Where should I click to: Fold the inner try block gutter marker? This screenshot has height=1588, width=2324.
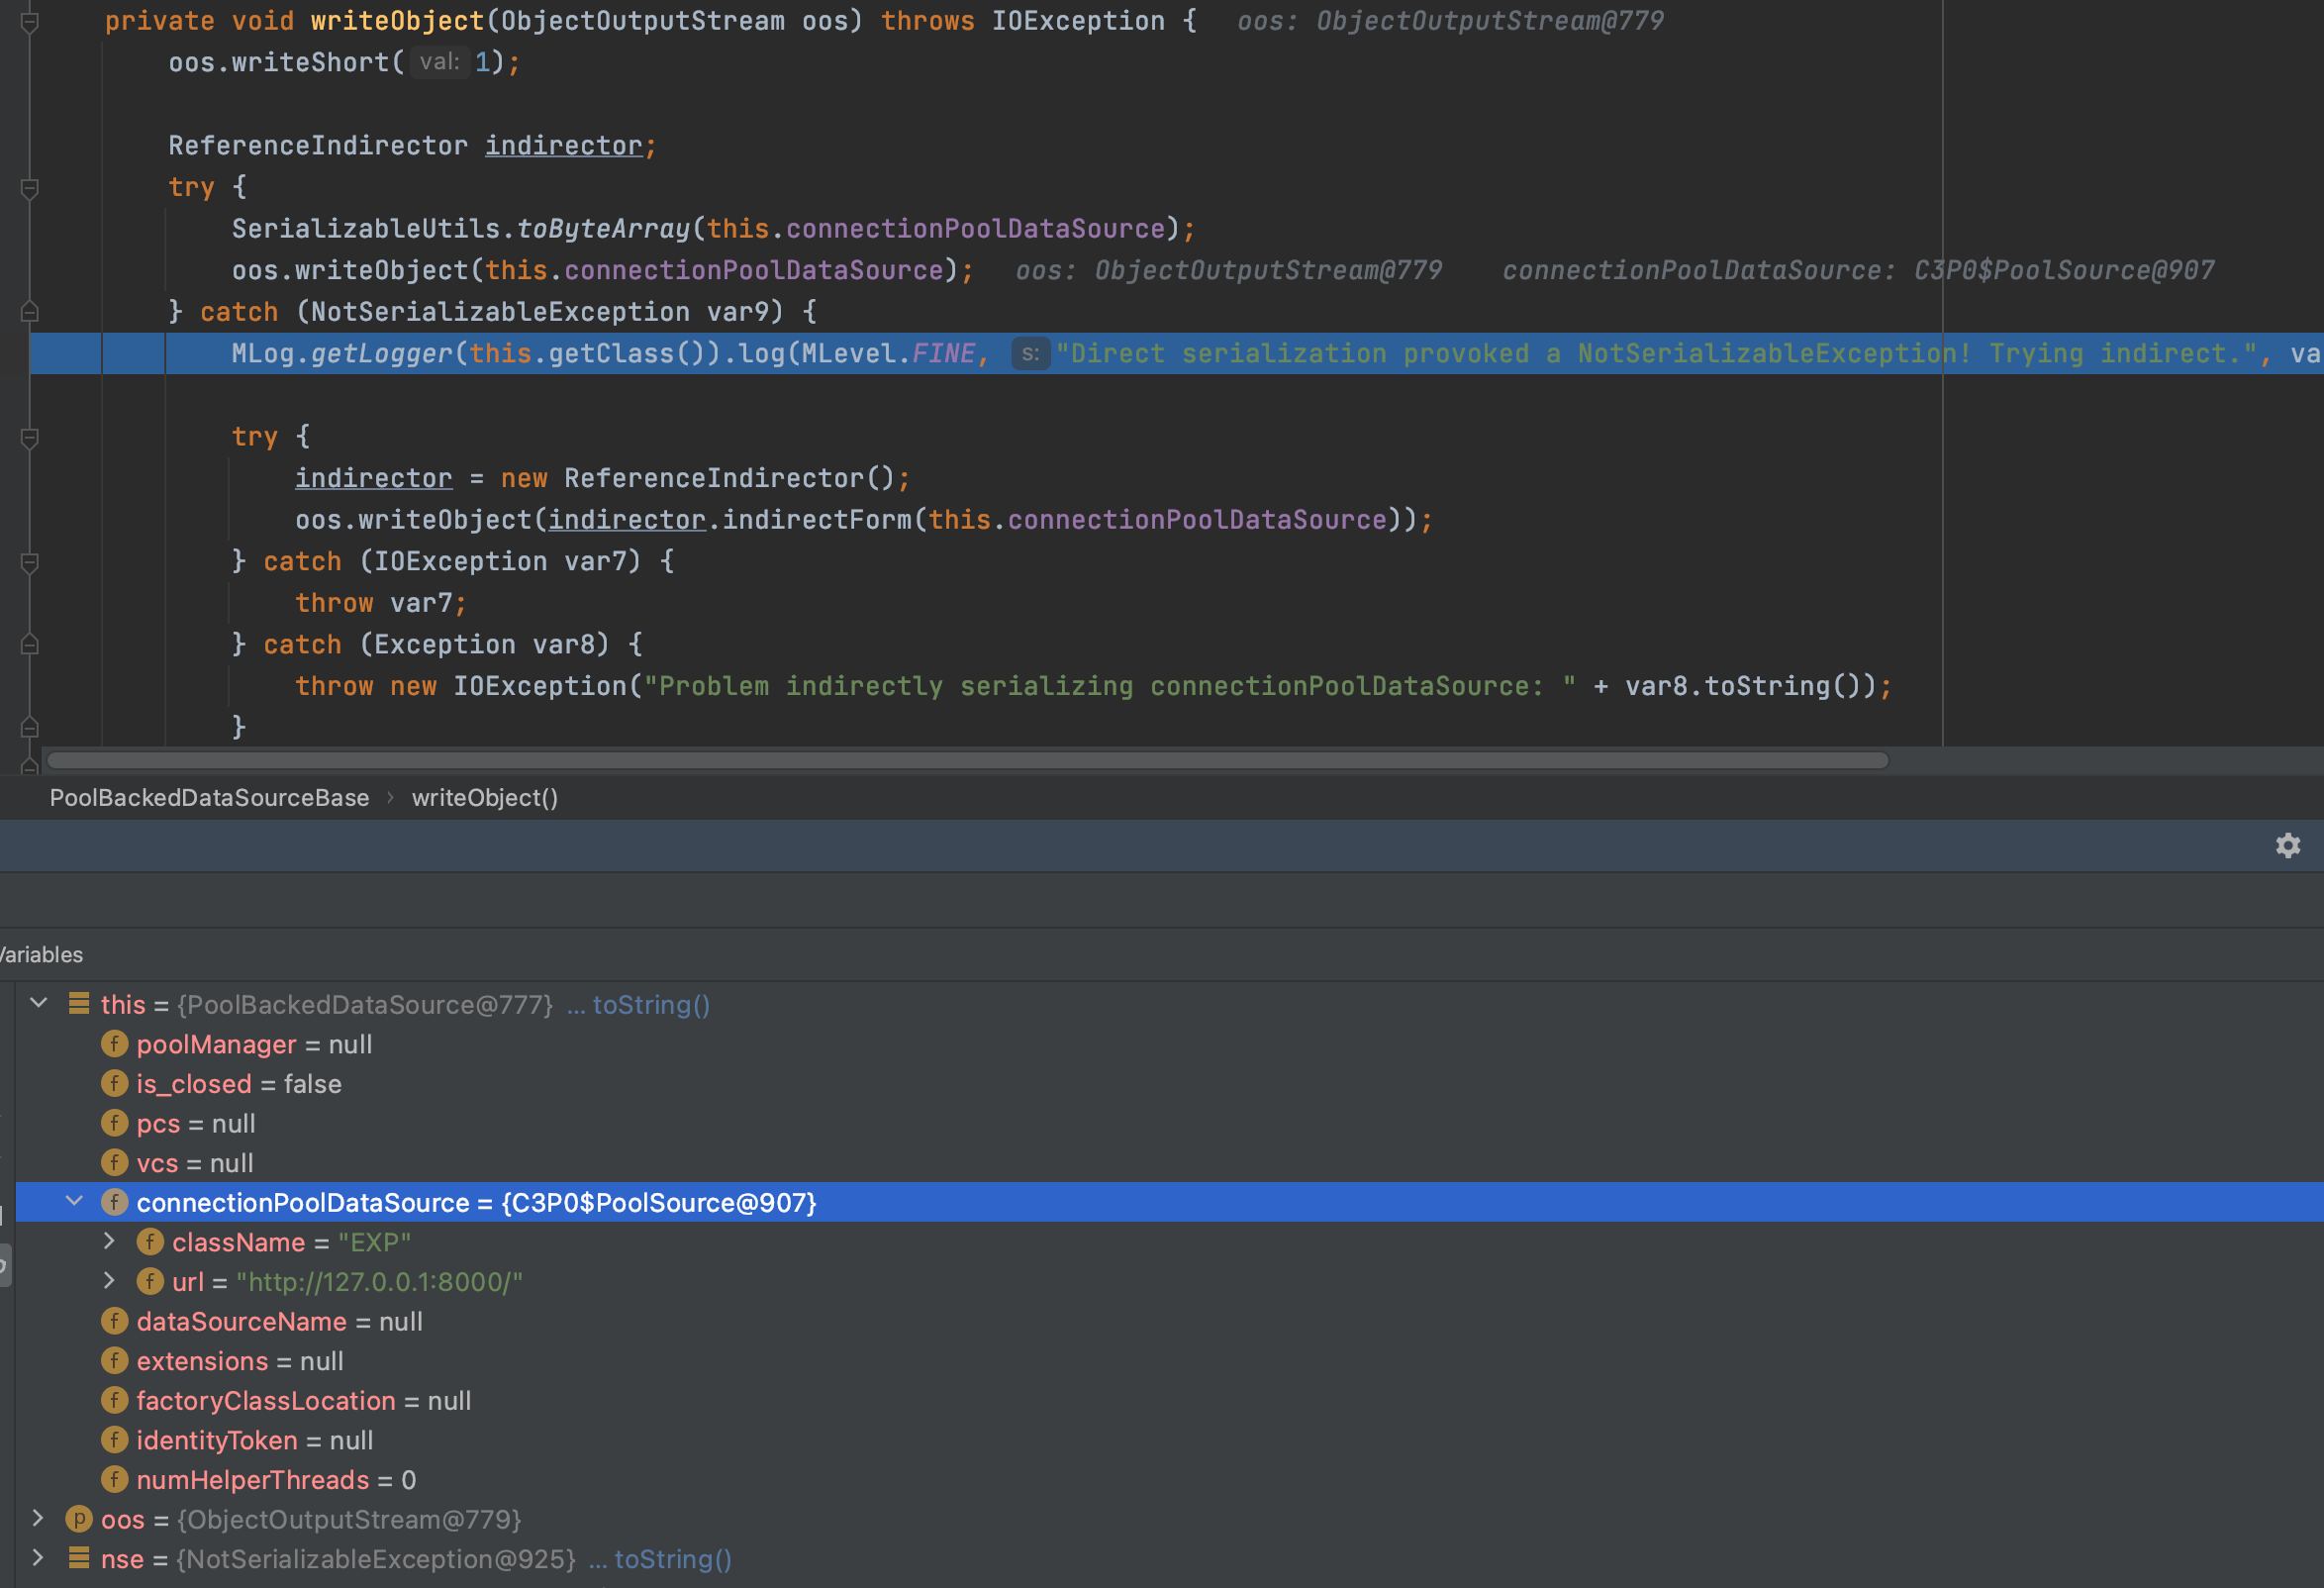click(30, 437)
